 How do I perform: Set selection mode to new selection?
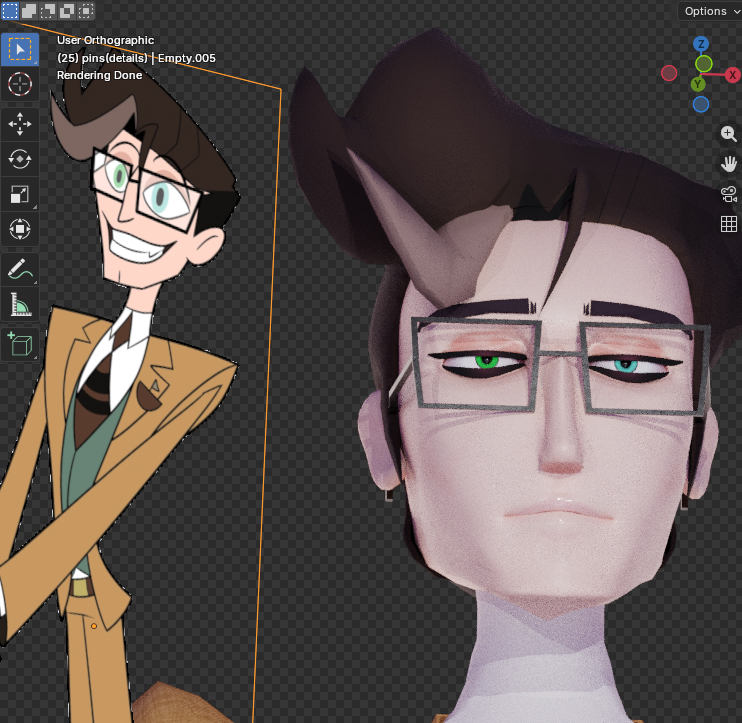point(10,10)
